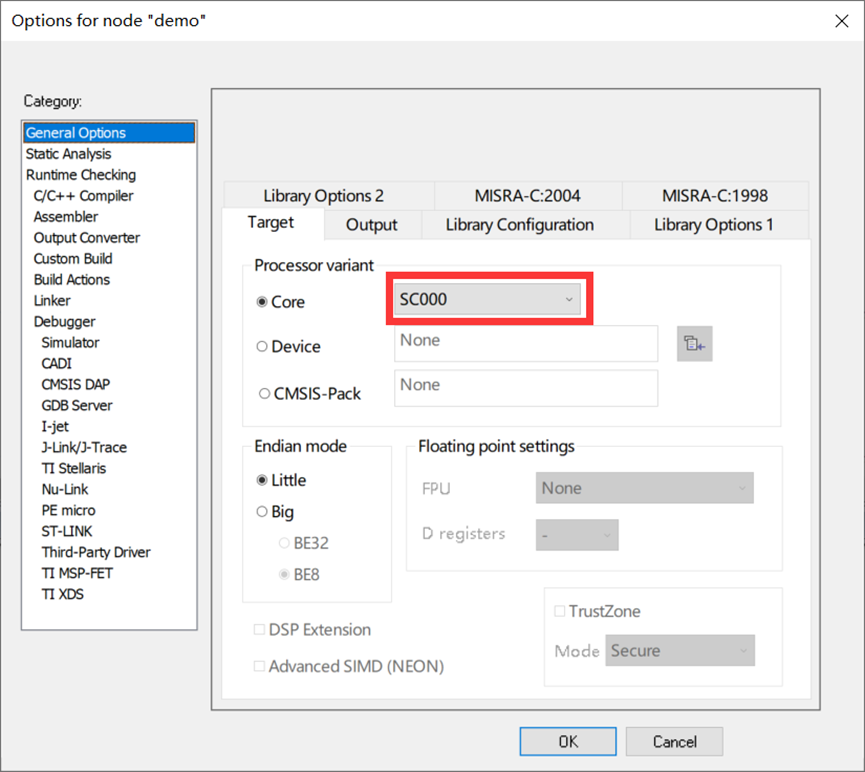Open the Library Configuration tab
The image size is (865, 772).
(x=519, y=225)
